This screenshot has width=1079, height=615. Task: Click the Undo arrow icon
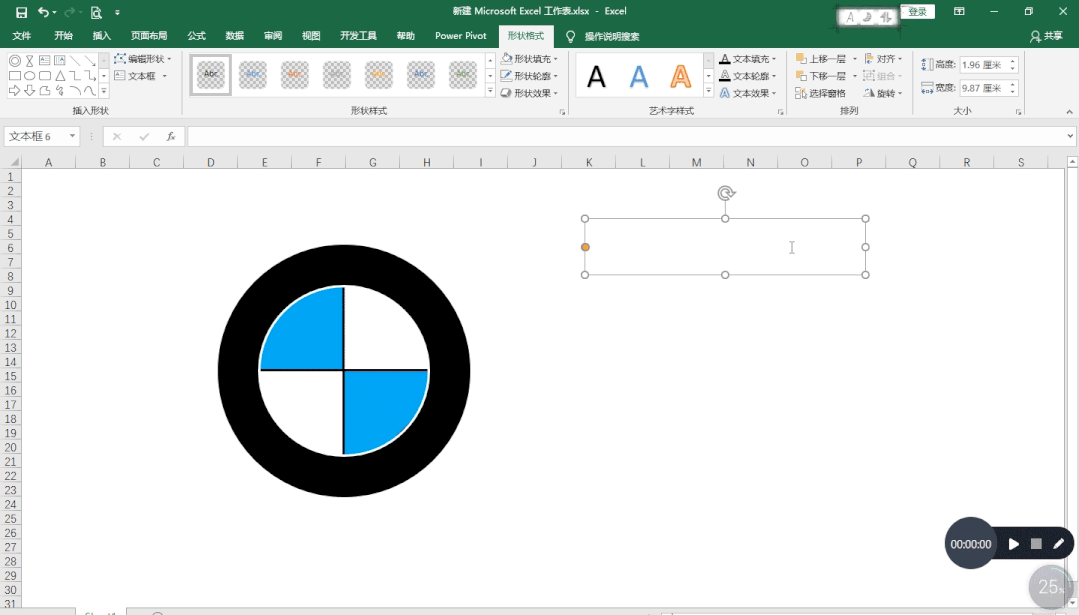(x=43, y=12)
